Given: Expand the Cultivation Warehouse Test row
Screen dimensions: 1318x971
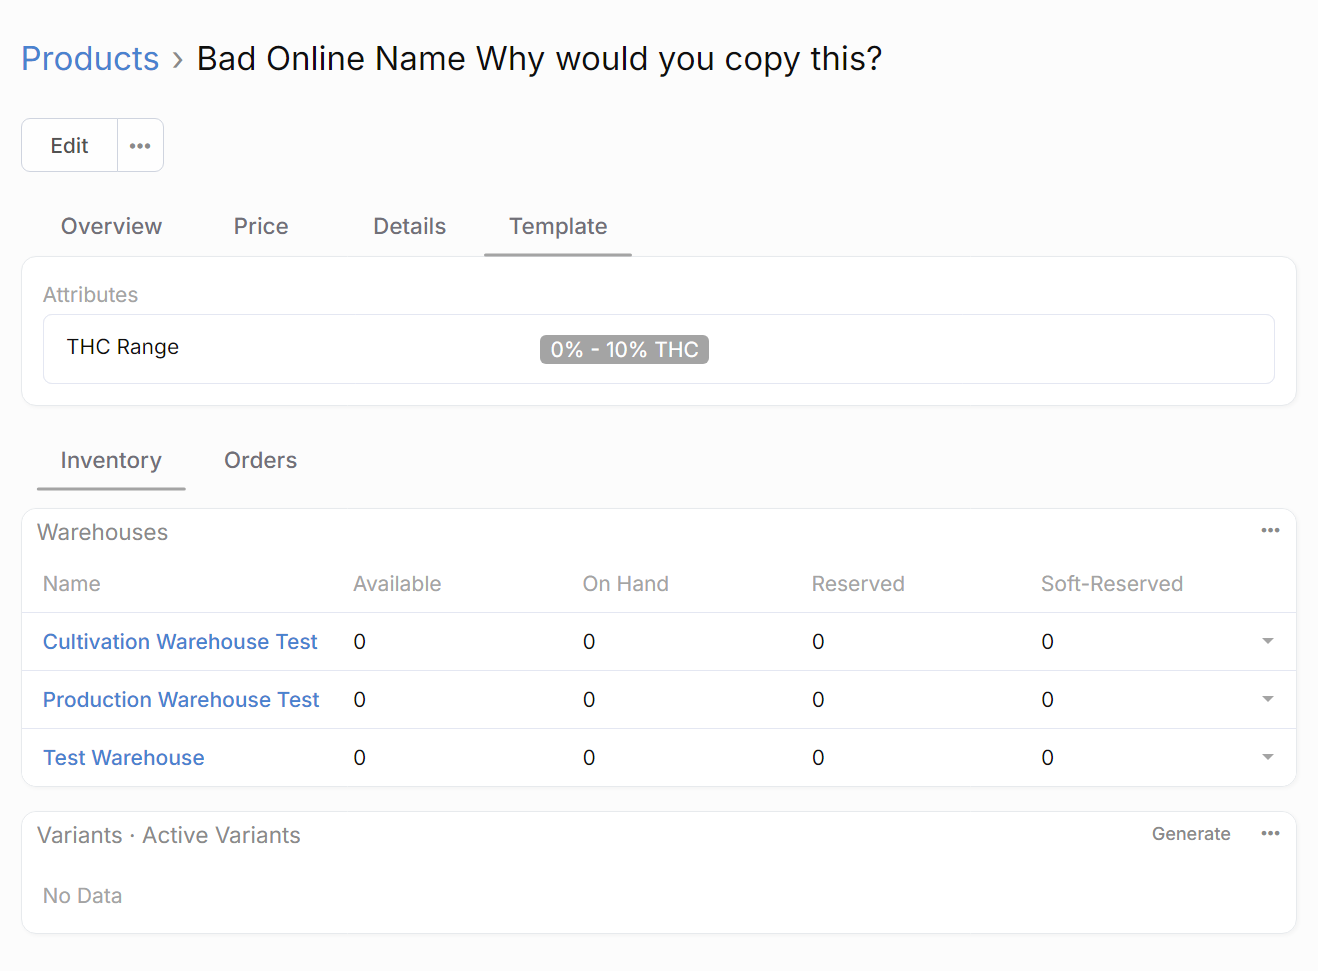Looking at the screenshot, I should (1267, 641).
